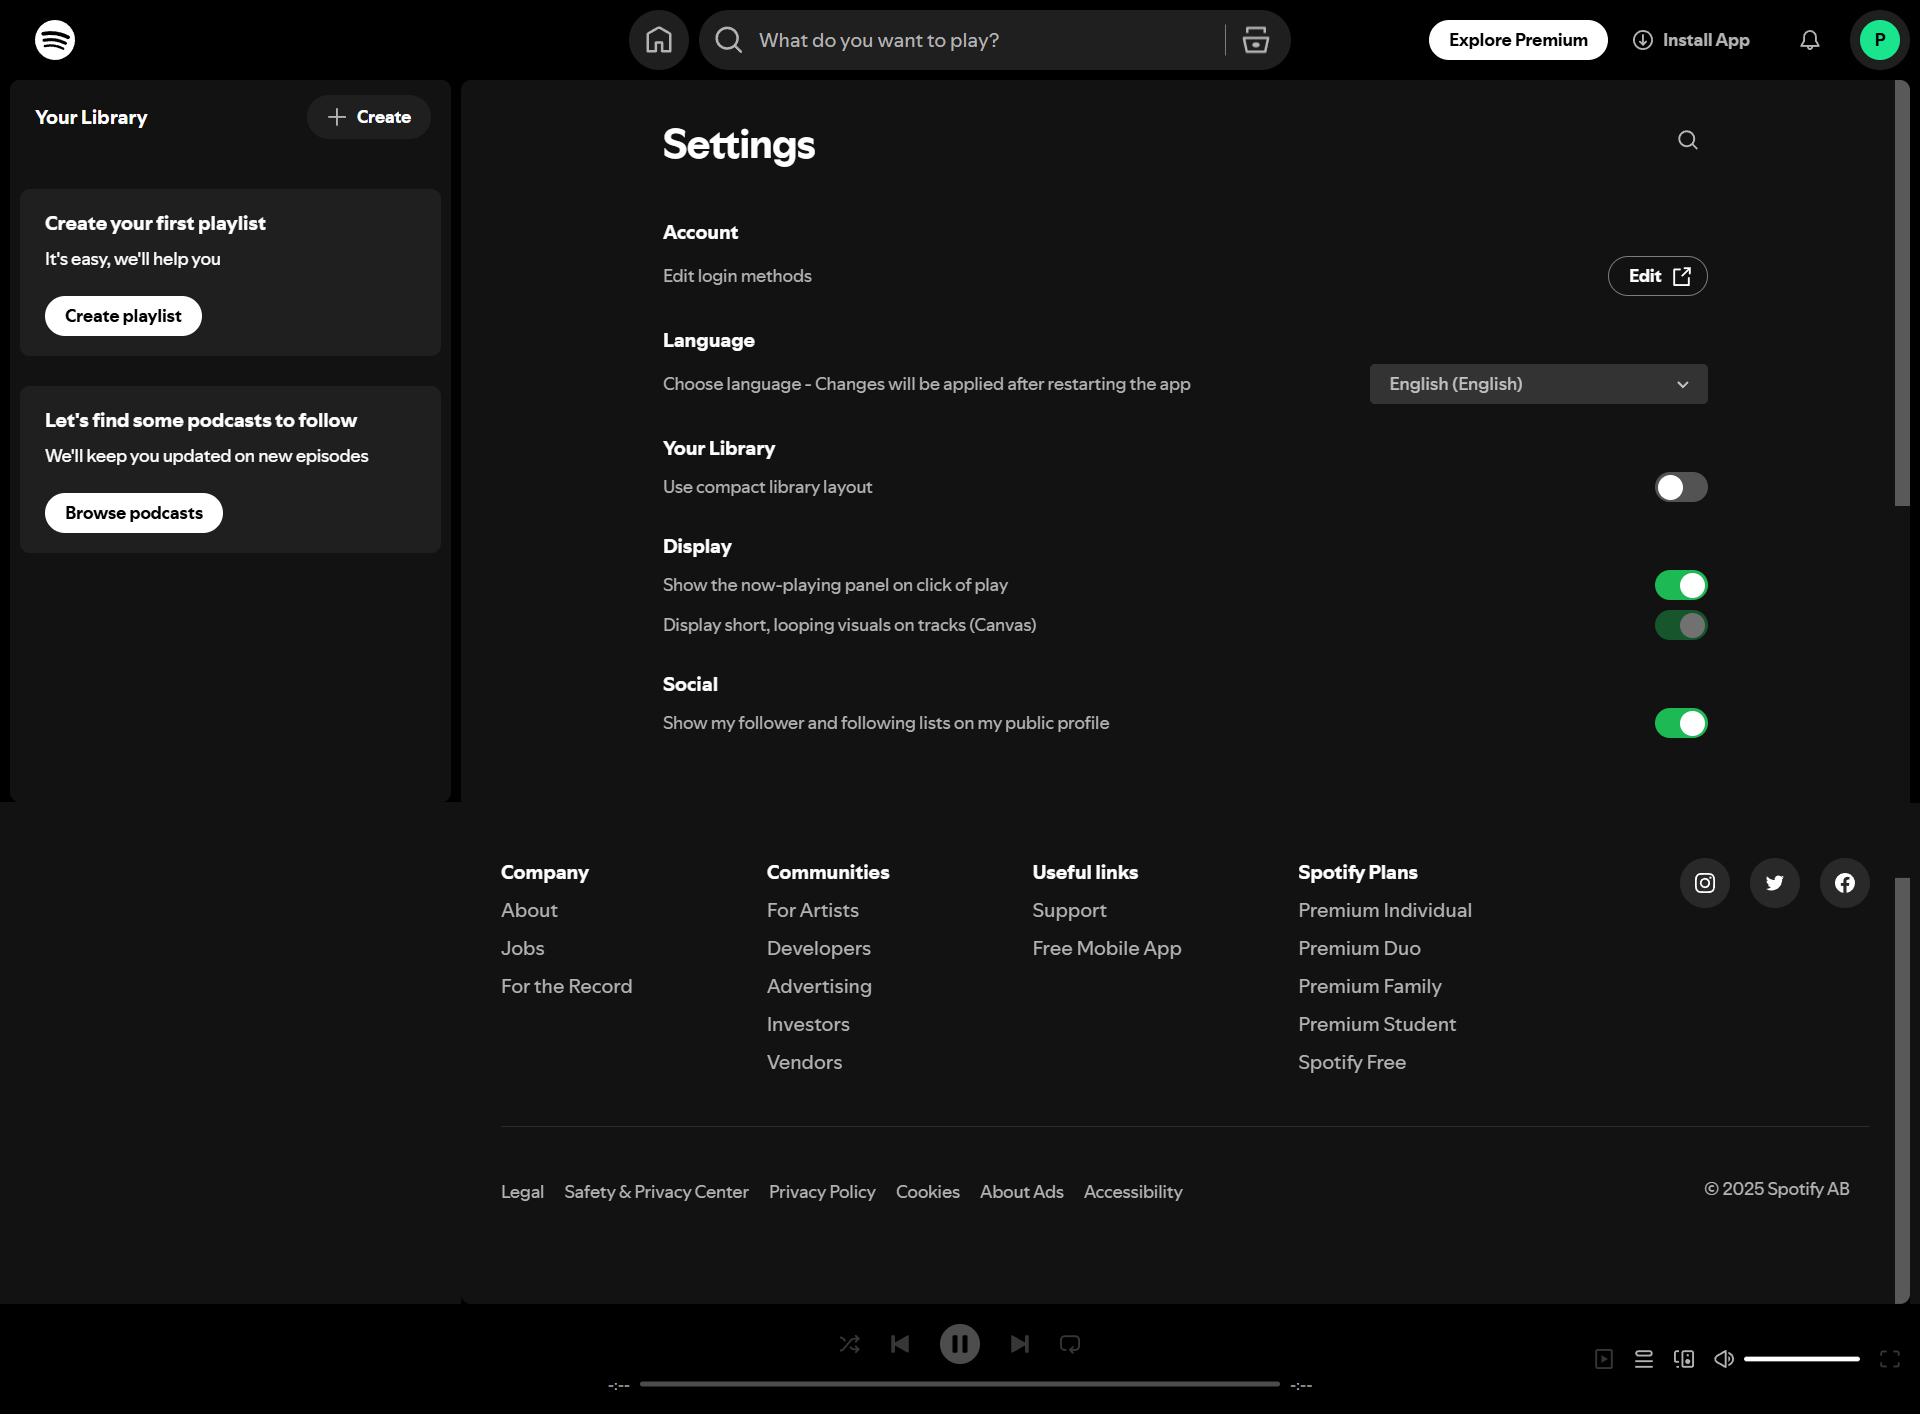Open profile avatar P menu

tap(1880, 40)
